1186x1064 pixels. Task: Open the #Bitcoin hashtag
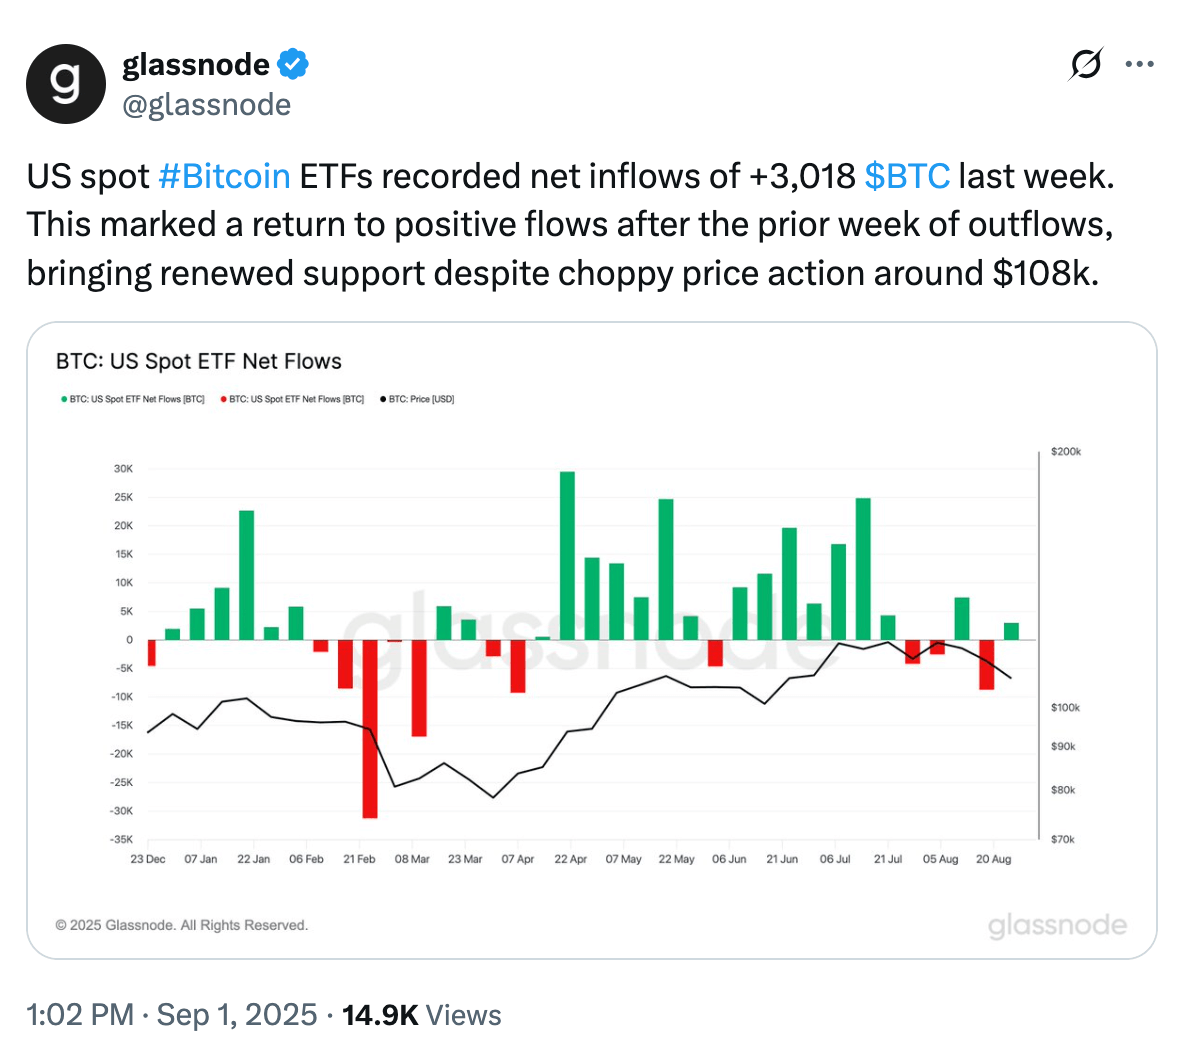click(224, 176)
